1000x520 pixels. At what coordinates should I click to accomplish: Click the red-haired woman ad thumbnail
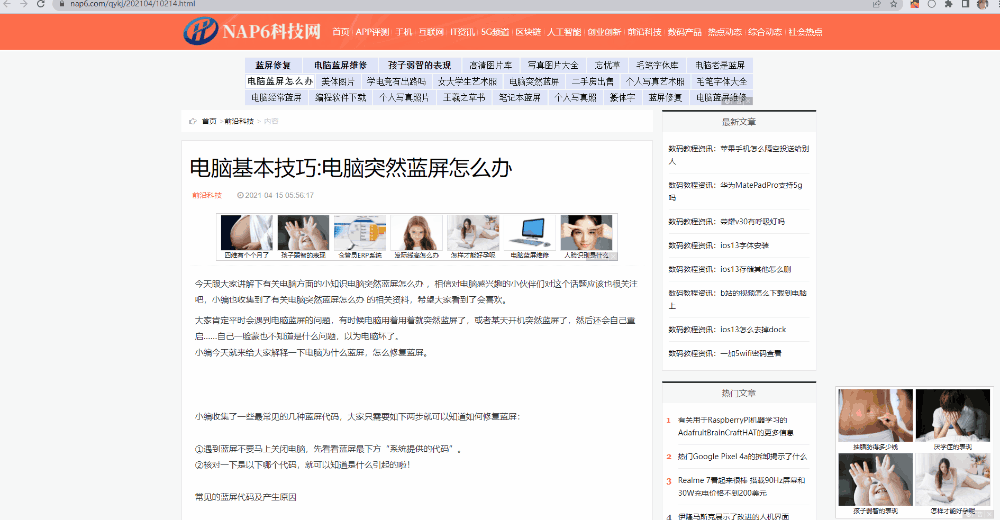tap(416, 232)
